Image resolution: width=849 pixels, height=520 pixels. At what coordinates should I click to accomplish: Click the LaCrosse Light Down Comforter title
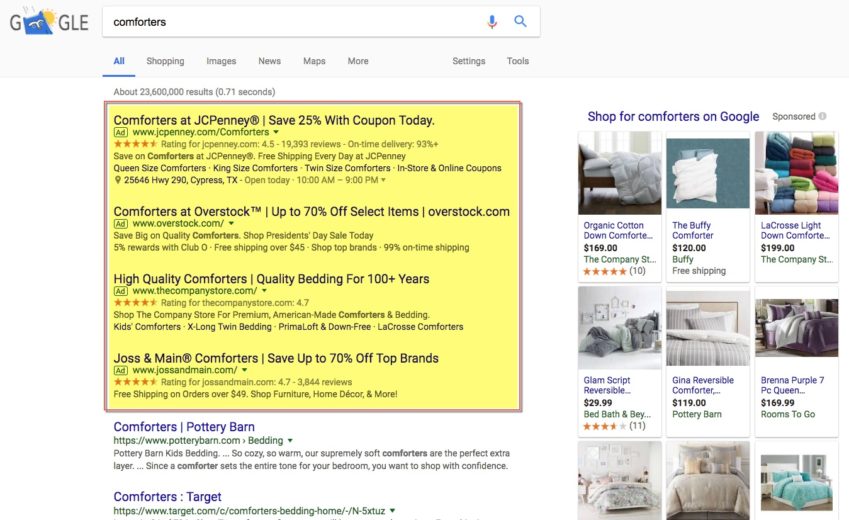tap(795, 230)
